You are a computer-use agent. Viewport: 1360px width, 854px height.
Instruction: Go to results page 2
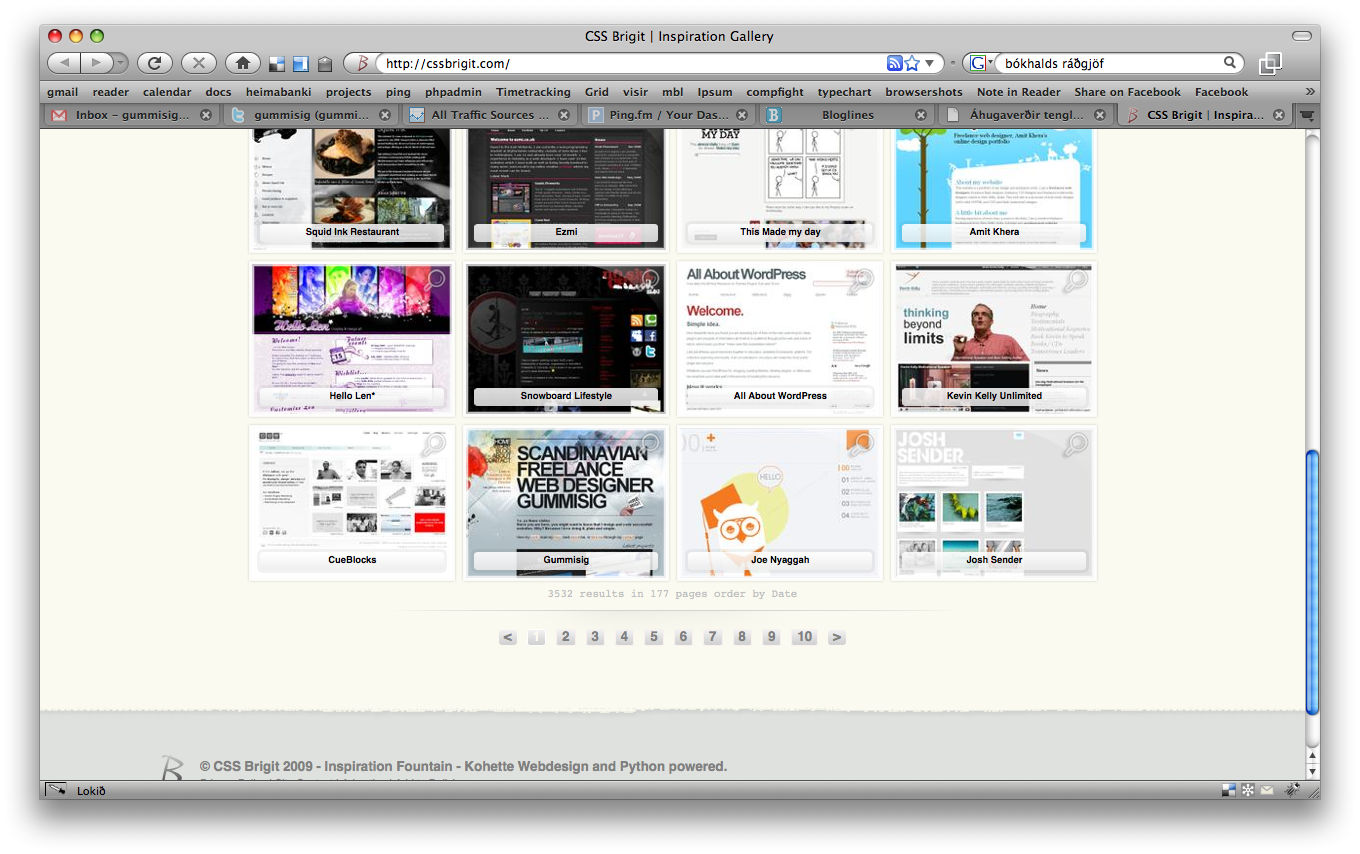pyautogui.click(x=566, y=637)
